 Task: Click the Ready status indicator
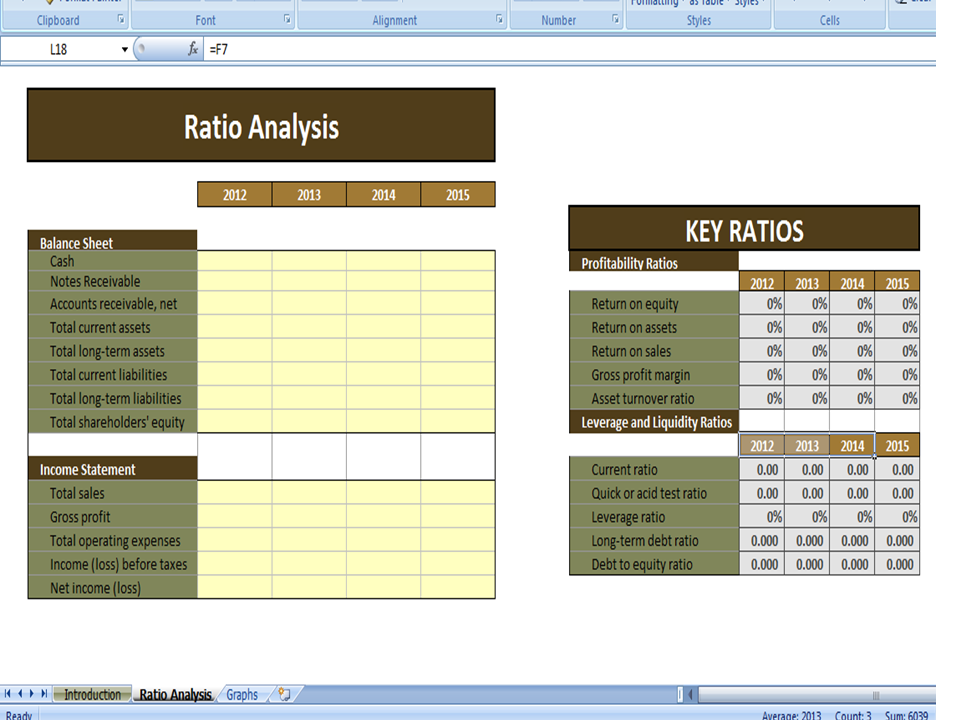[19, 715]
